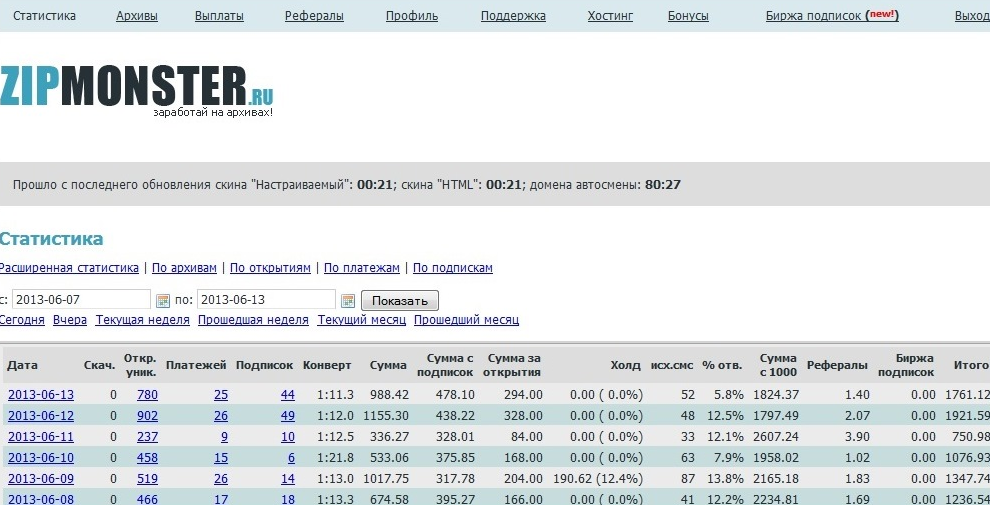The image size is (990, 505).
Task: View statistics По платежам
Action: coord(362,268)
